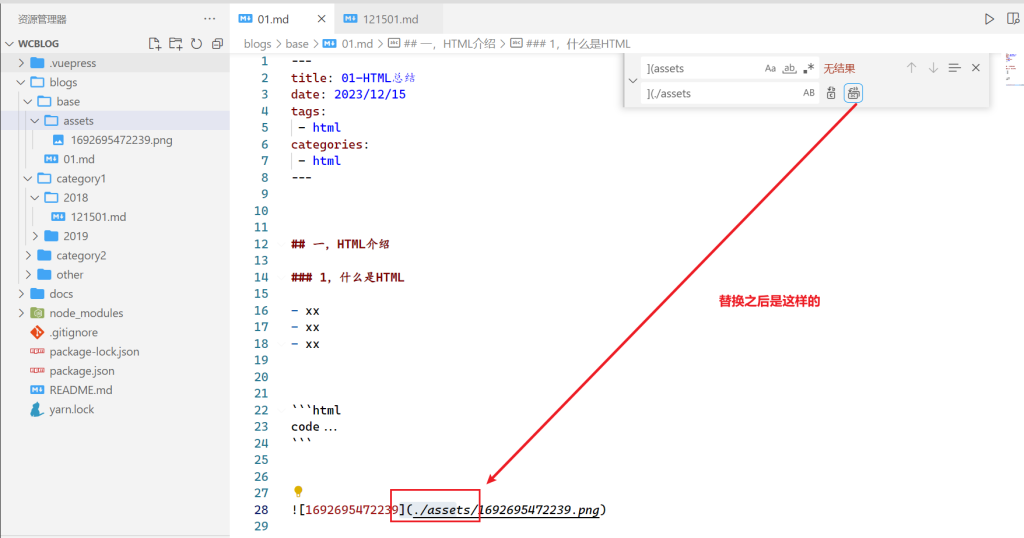Screen dimensions: 1024x538
Task: Open 1692695472239.png in explorer
Action: pos(121,140)
